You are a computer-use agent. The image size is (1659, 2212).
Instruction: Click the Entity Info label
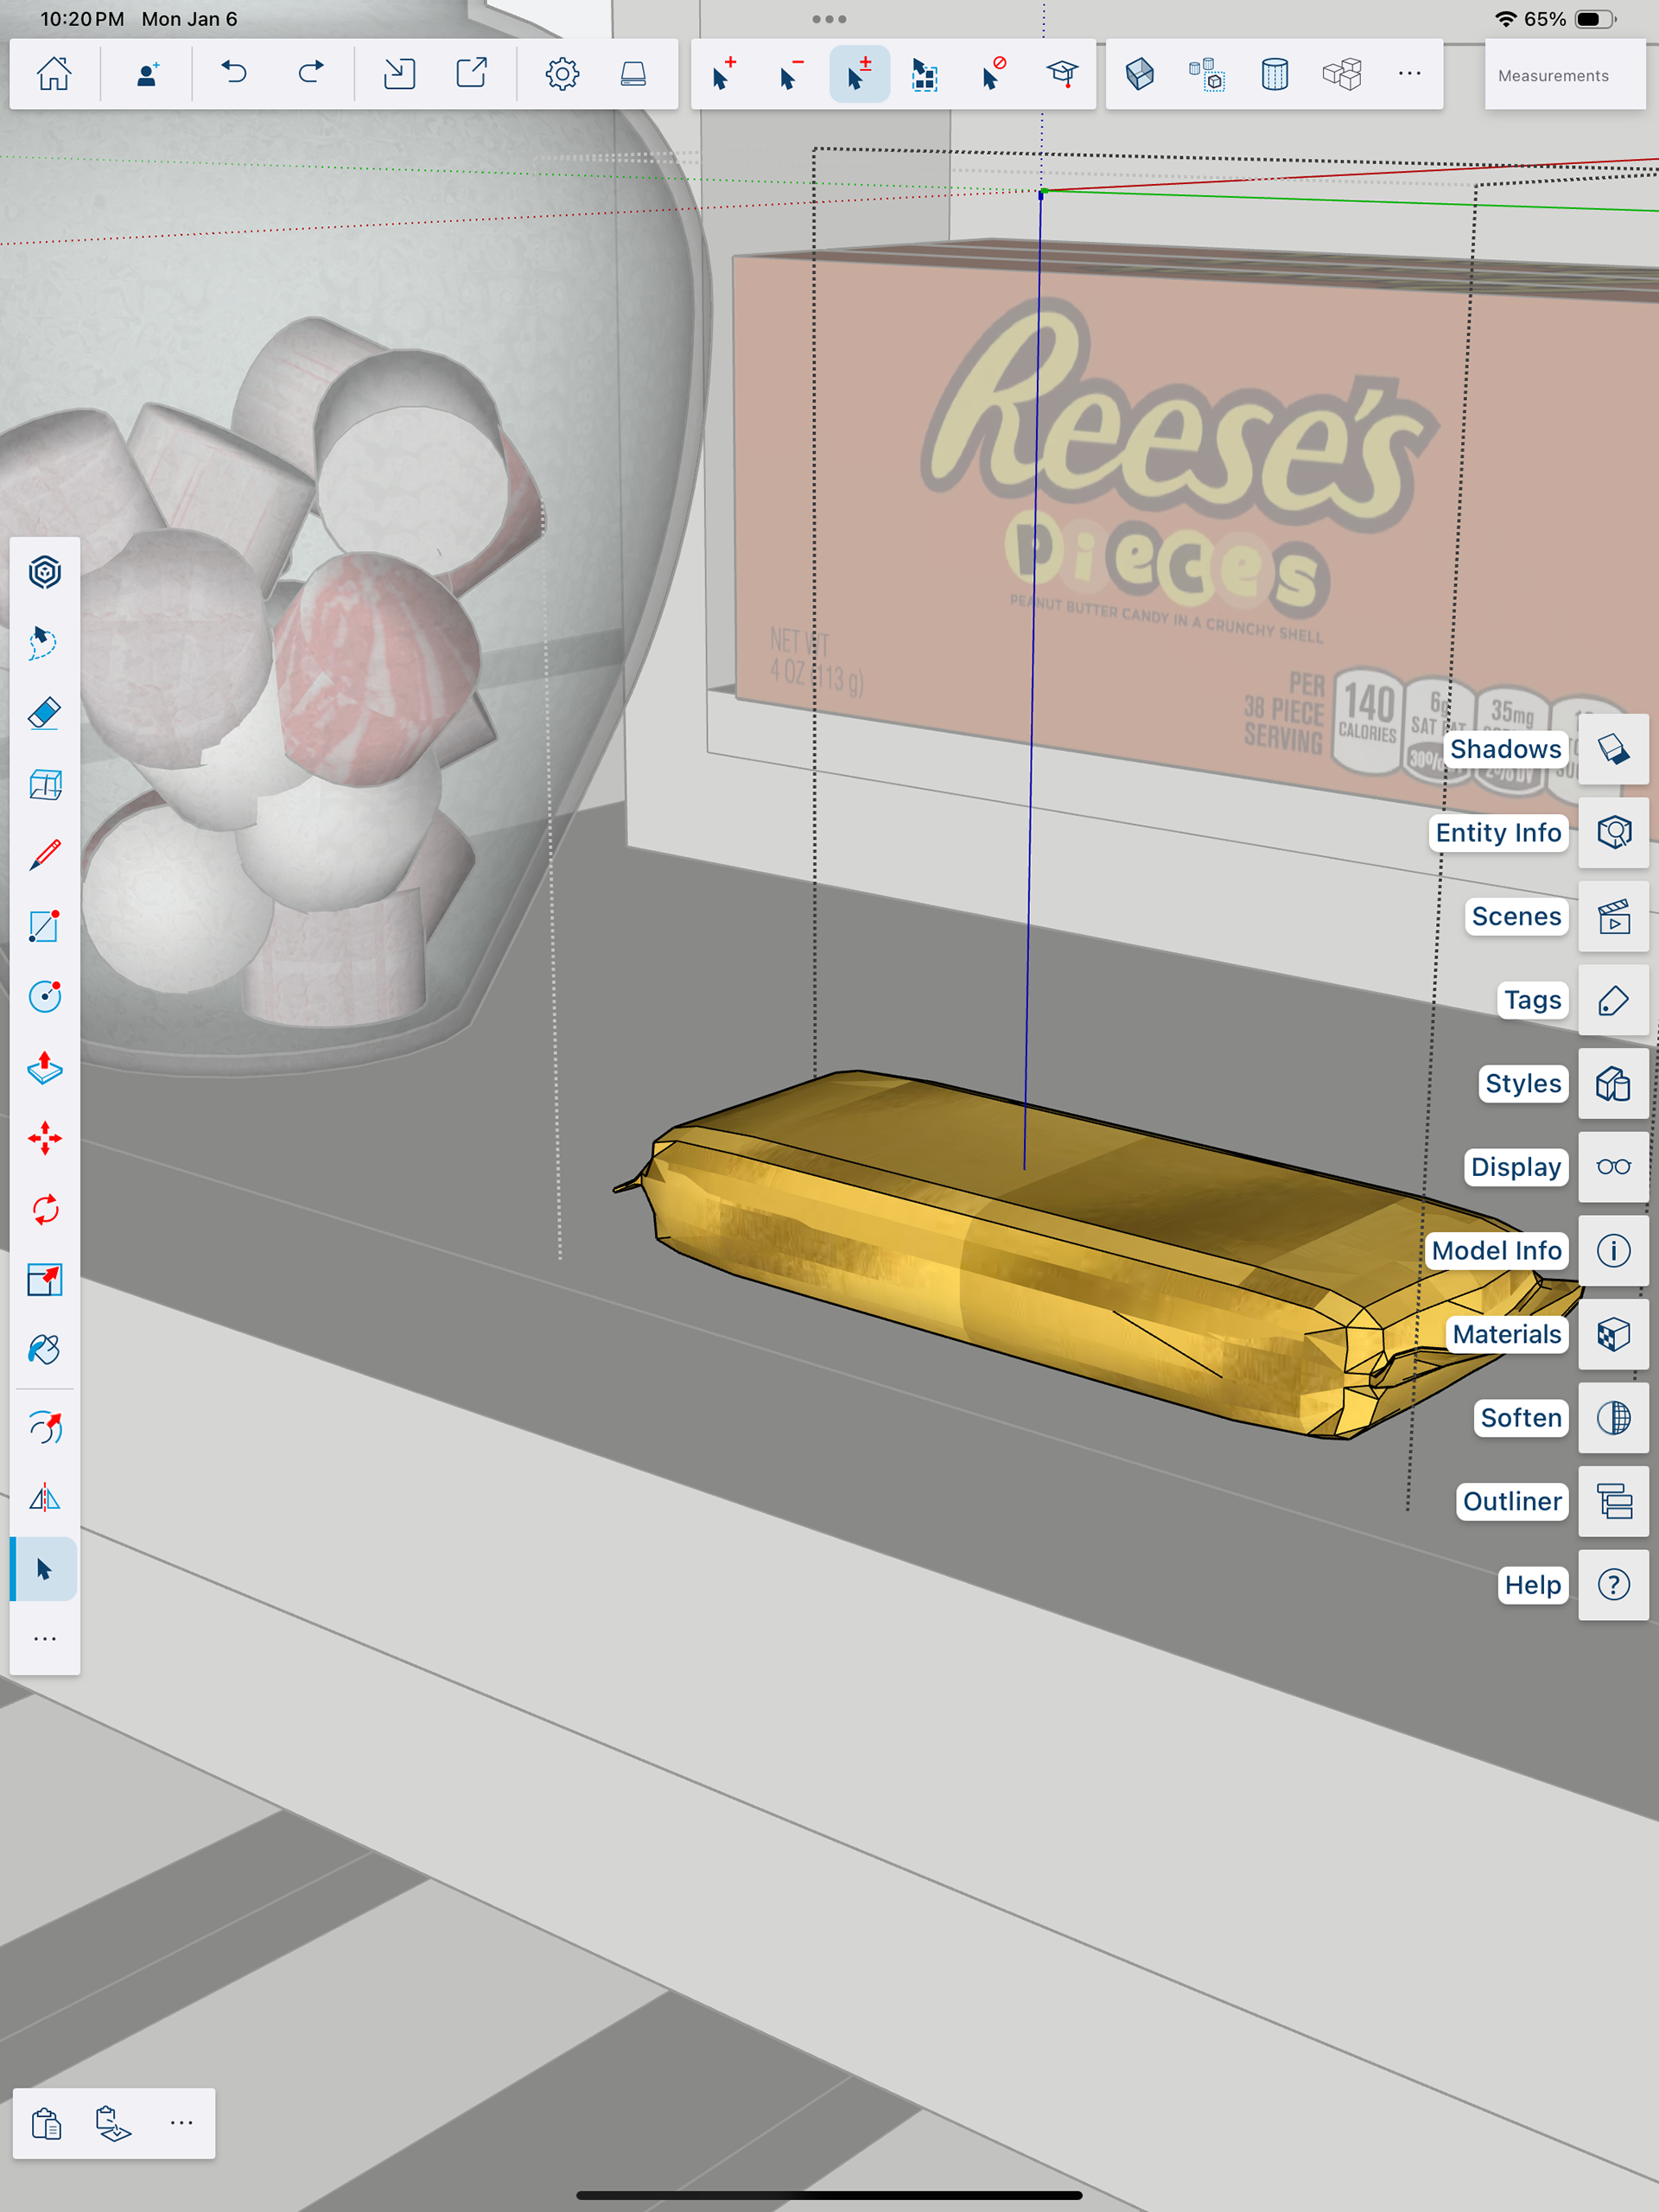[x=1497, y=833]
